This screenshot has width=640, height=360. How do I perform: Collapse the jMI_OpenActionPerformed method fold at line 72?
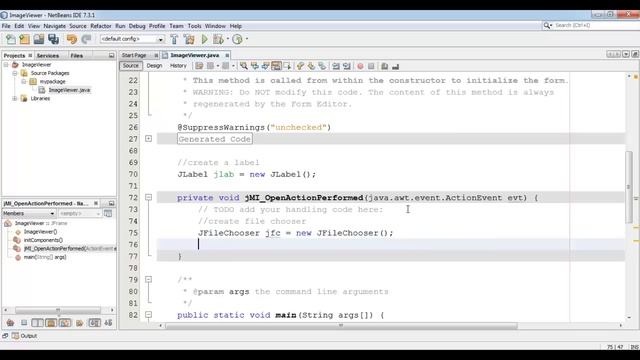click(149, 198)
